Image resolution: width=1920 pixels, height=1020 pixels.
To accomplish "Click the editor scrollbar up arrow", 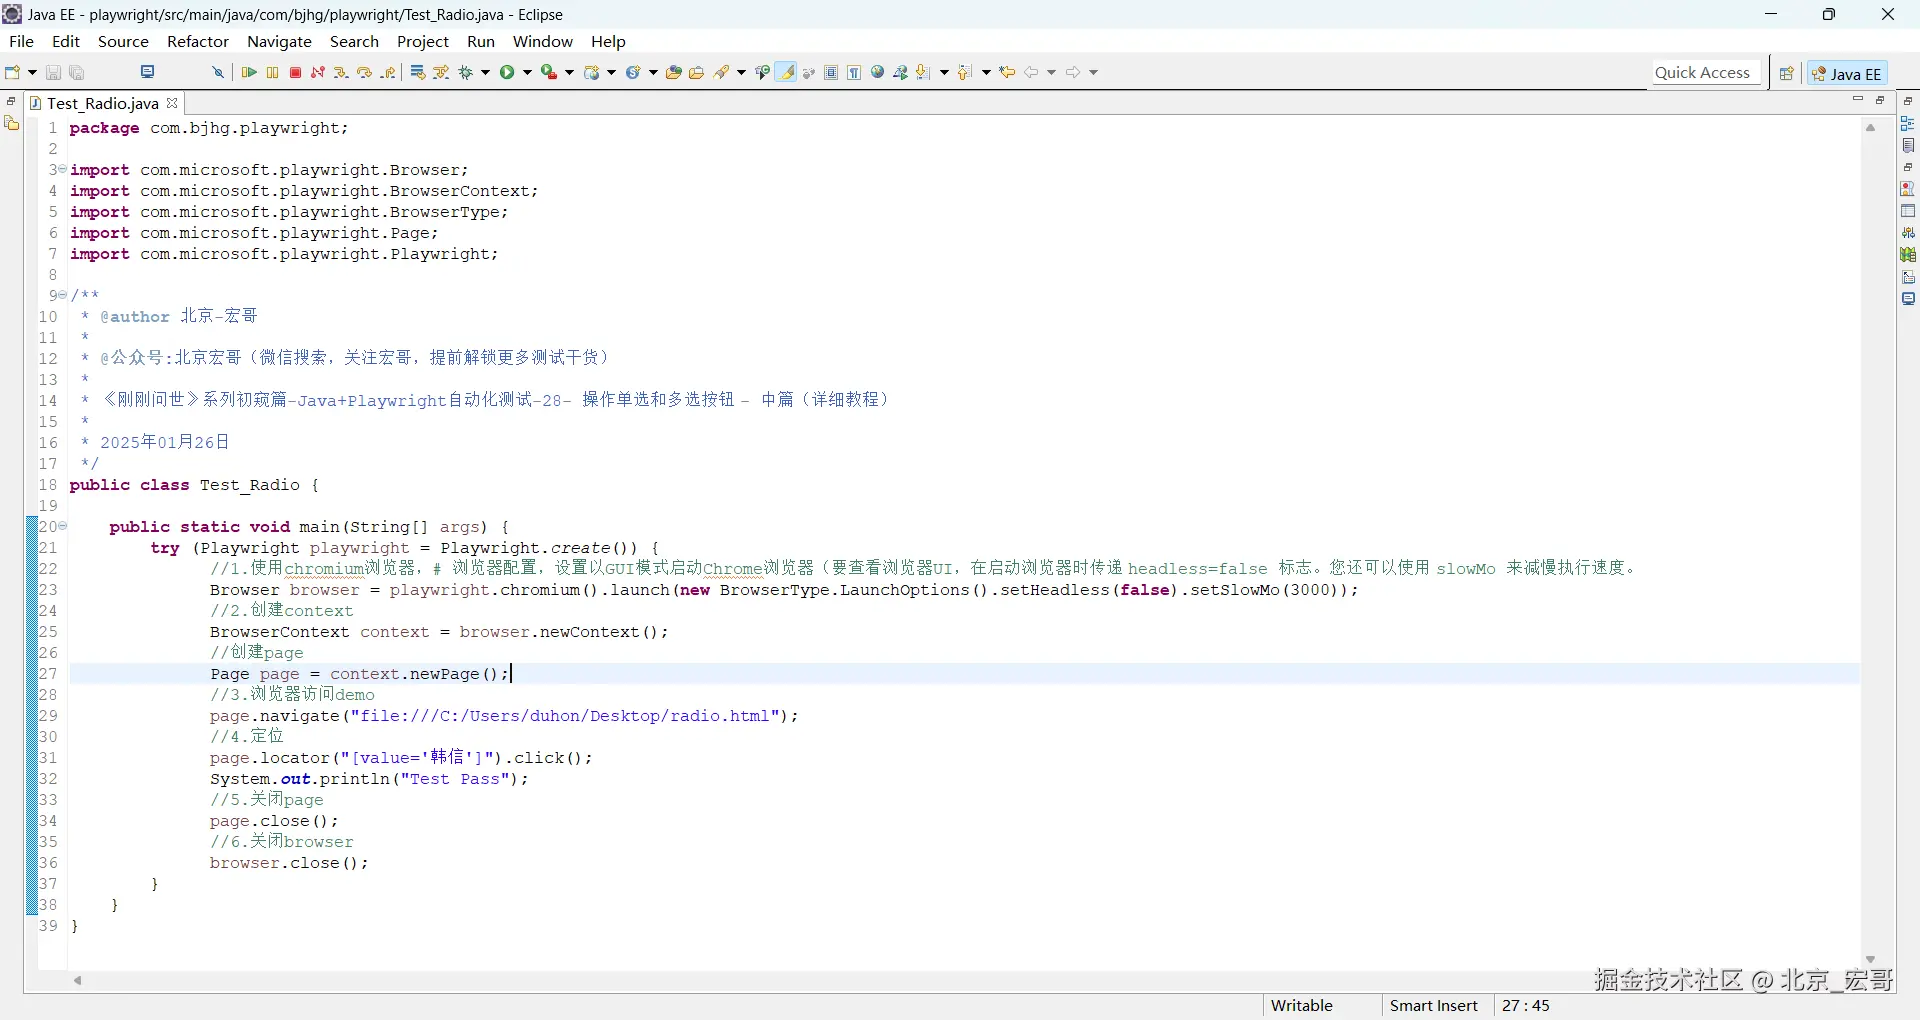I will [1870, 127].
